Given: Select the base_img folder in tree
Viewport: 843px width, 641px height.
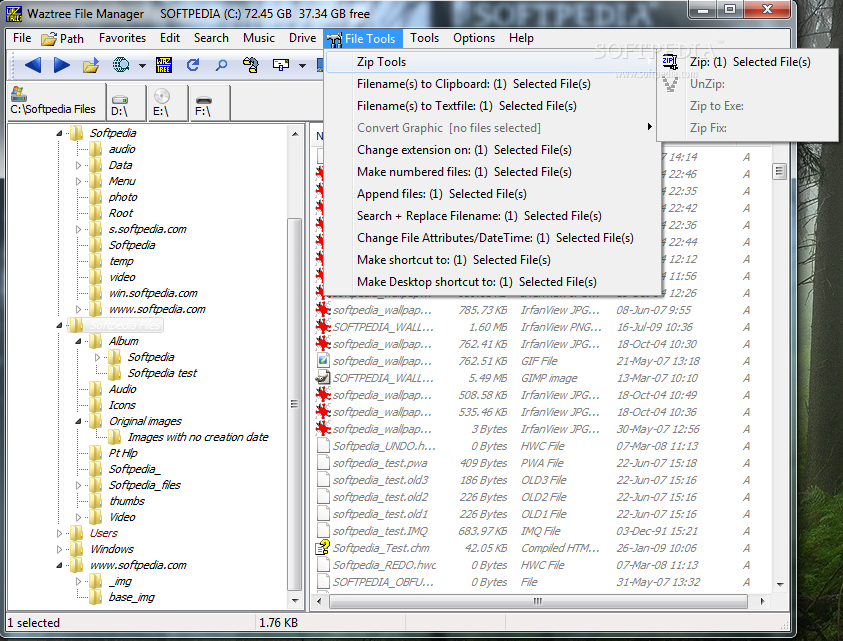Looking at the screenshot, I should click(x=132, y=597).
